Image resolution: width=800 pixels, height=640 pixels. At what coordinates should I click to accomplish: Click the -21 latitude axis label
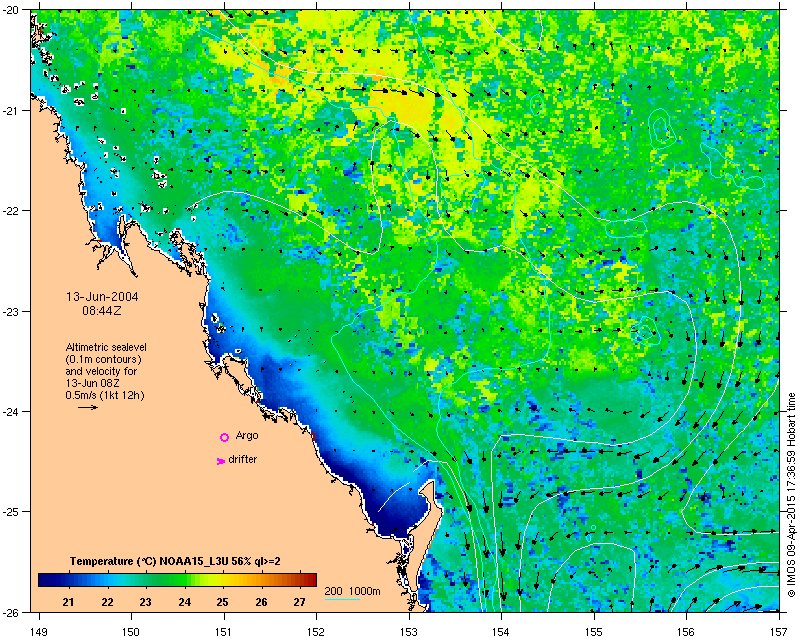click(x=11, y=110)
